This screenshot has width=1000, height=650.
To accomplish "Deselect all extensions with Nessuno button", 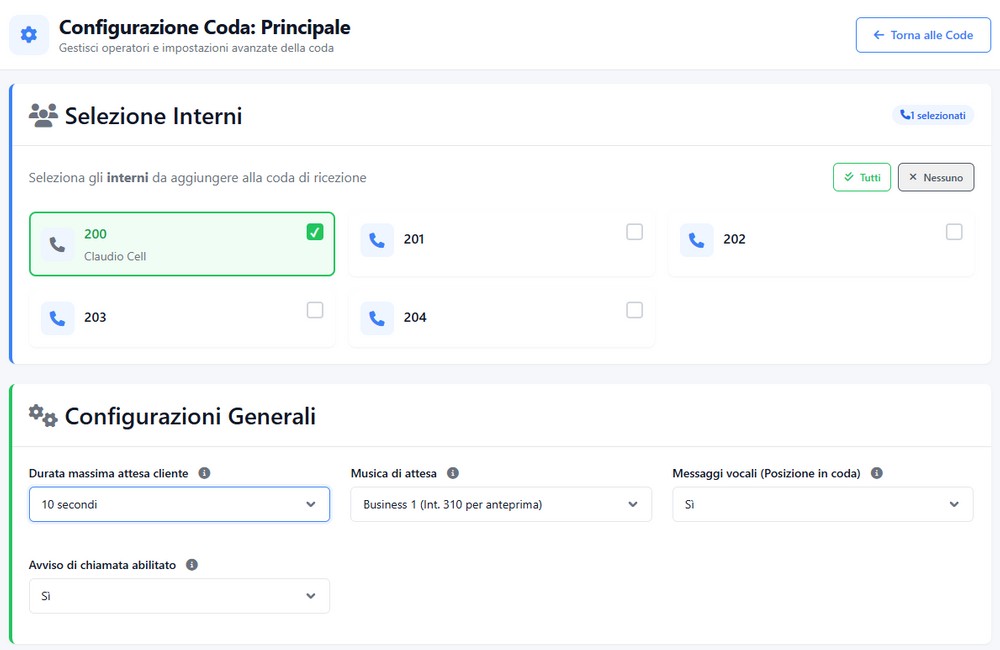I will coord(935,178).
